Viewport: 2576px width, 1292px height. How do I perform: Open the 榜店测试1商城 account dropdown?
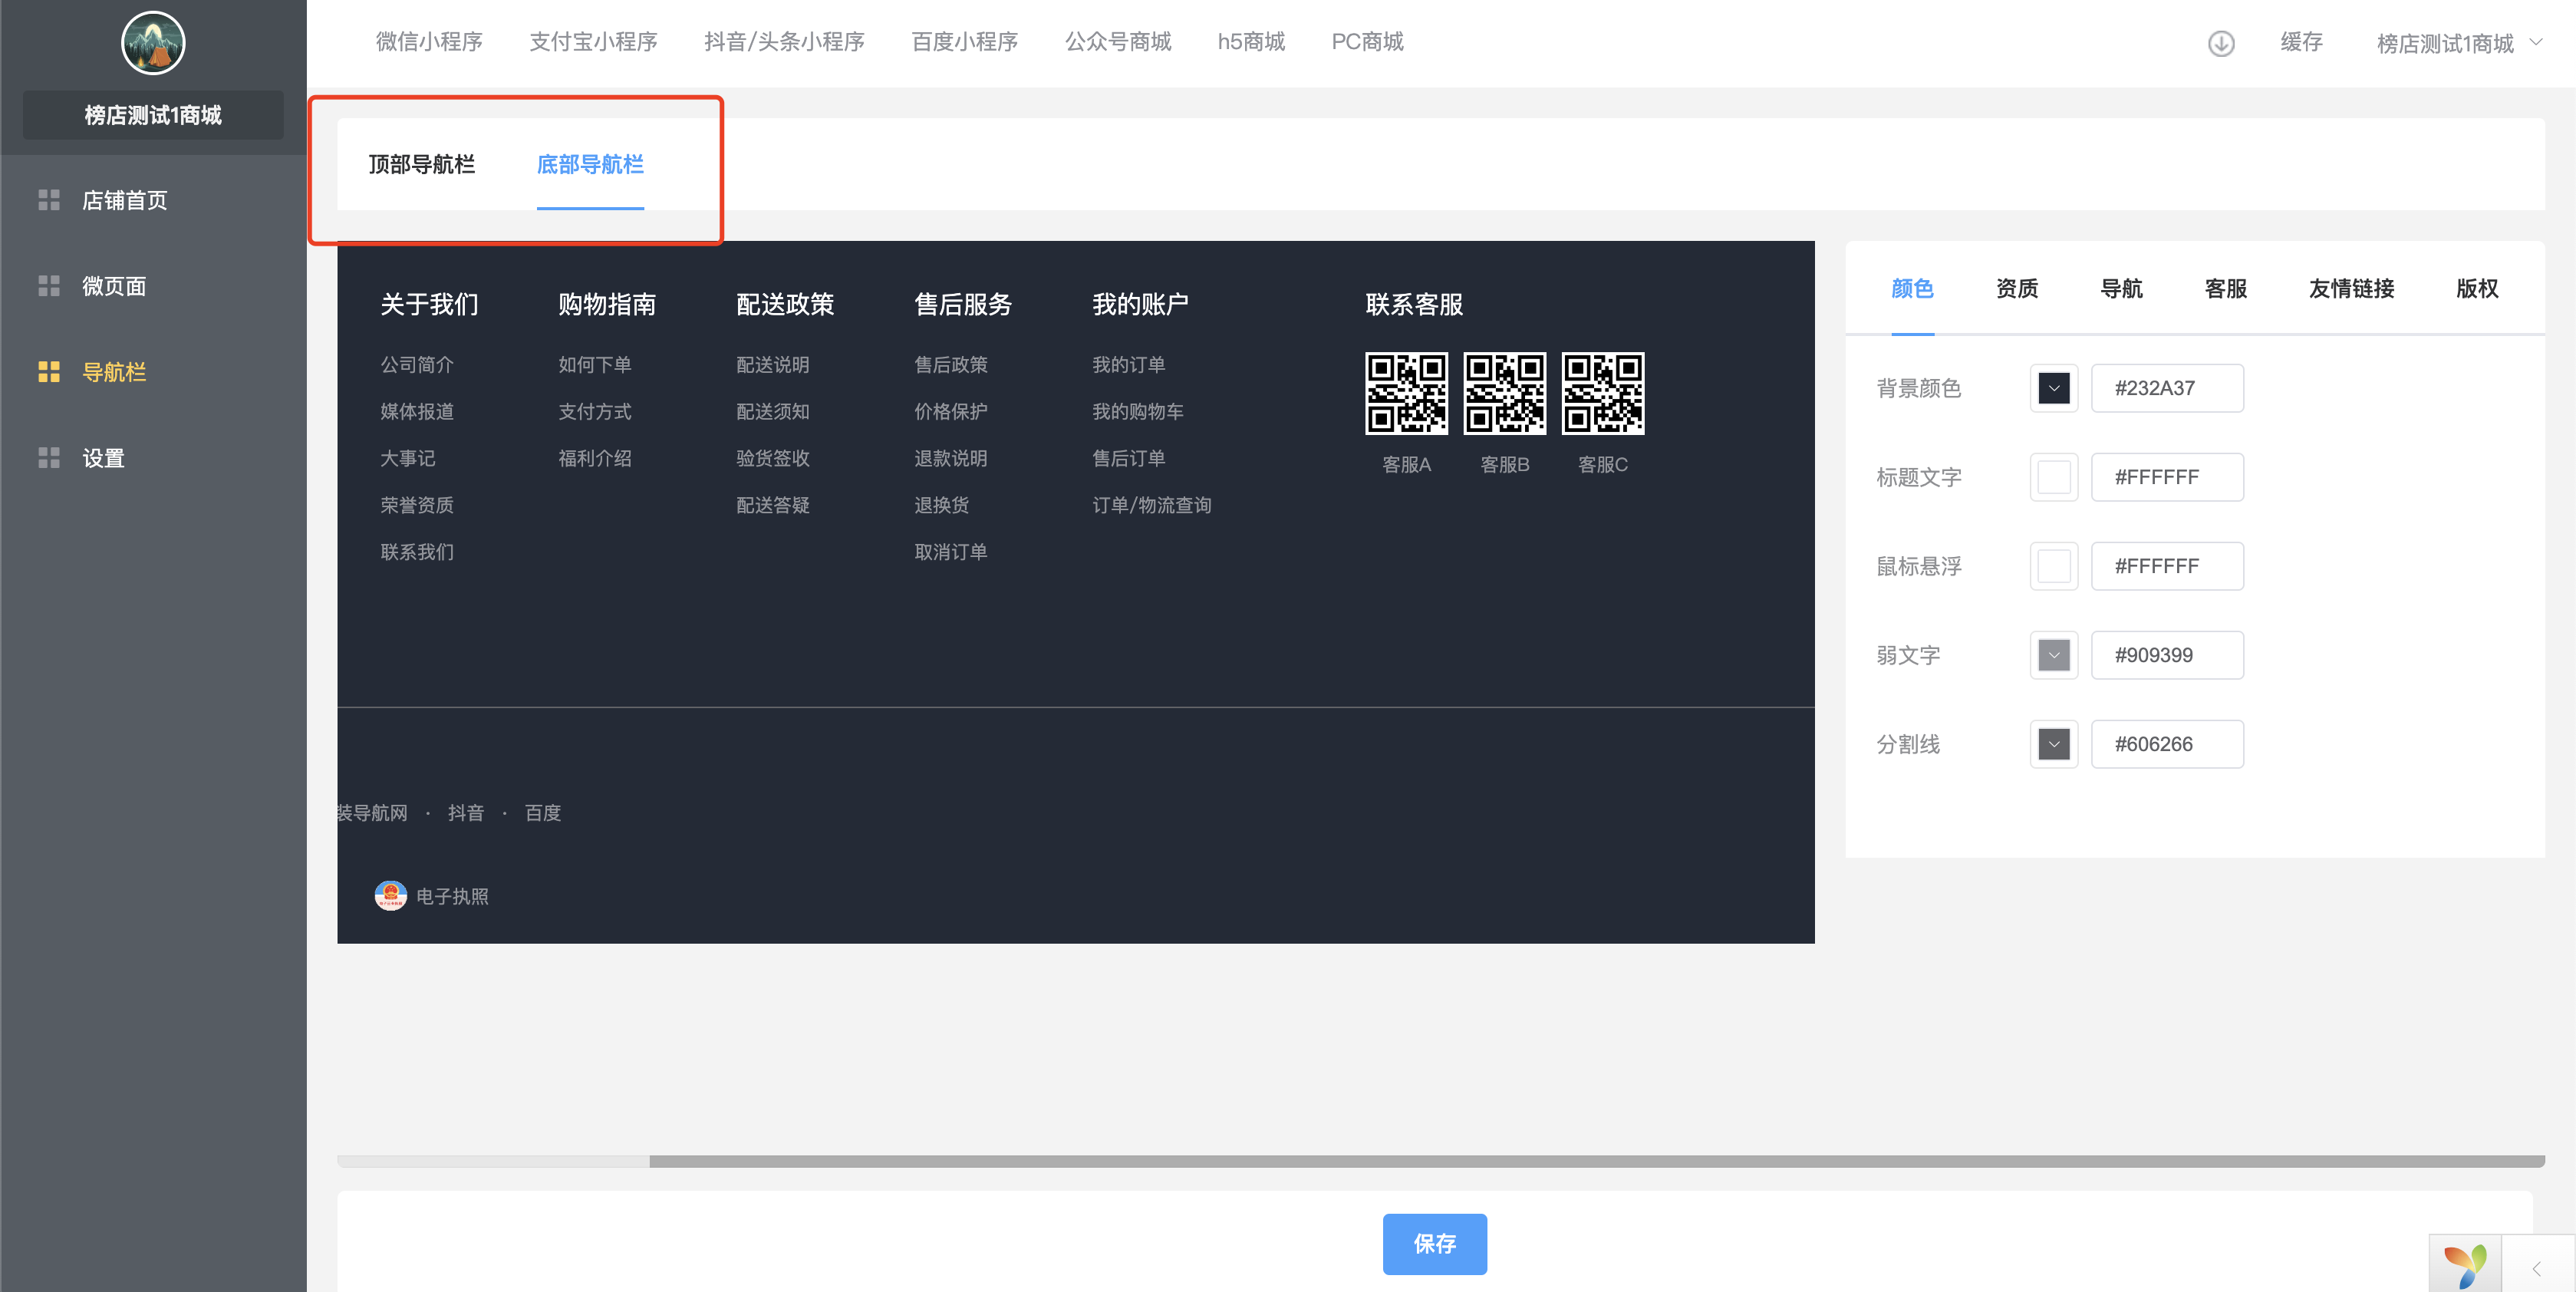(x=2459, y=43)
